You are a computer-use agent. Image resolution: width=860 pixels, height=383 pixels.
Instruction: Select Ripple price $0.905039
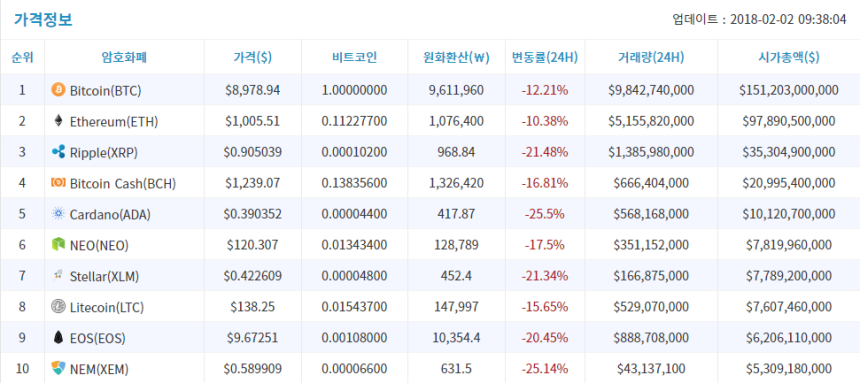point(253,152)
